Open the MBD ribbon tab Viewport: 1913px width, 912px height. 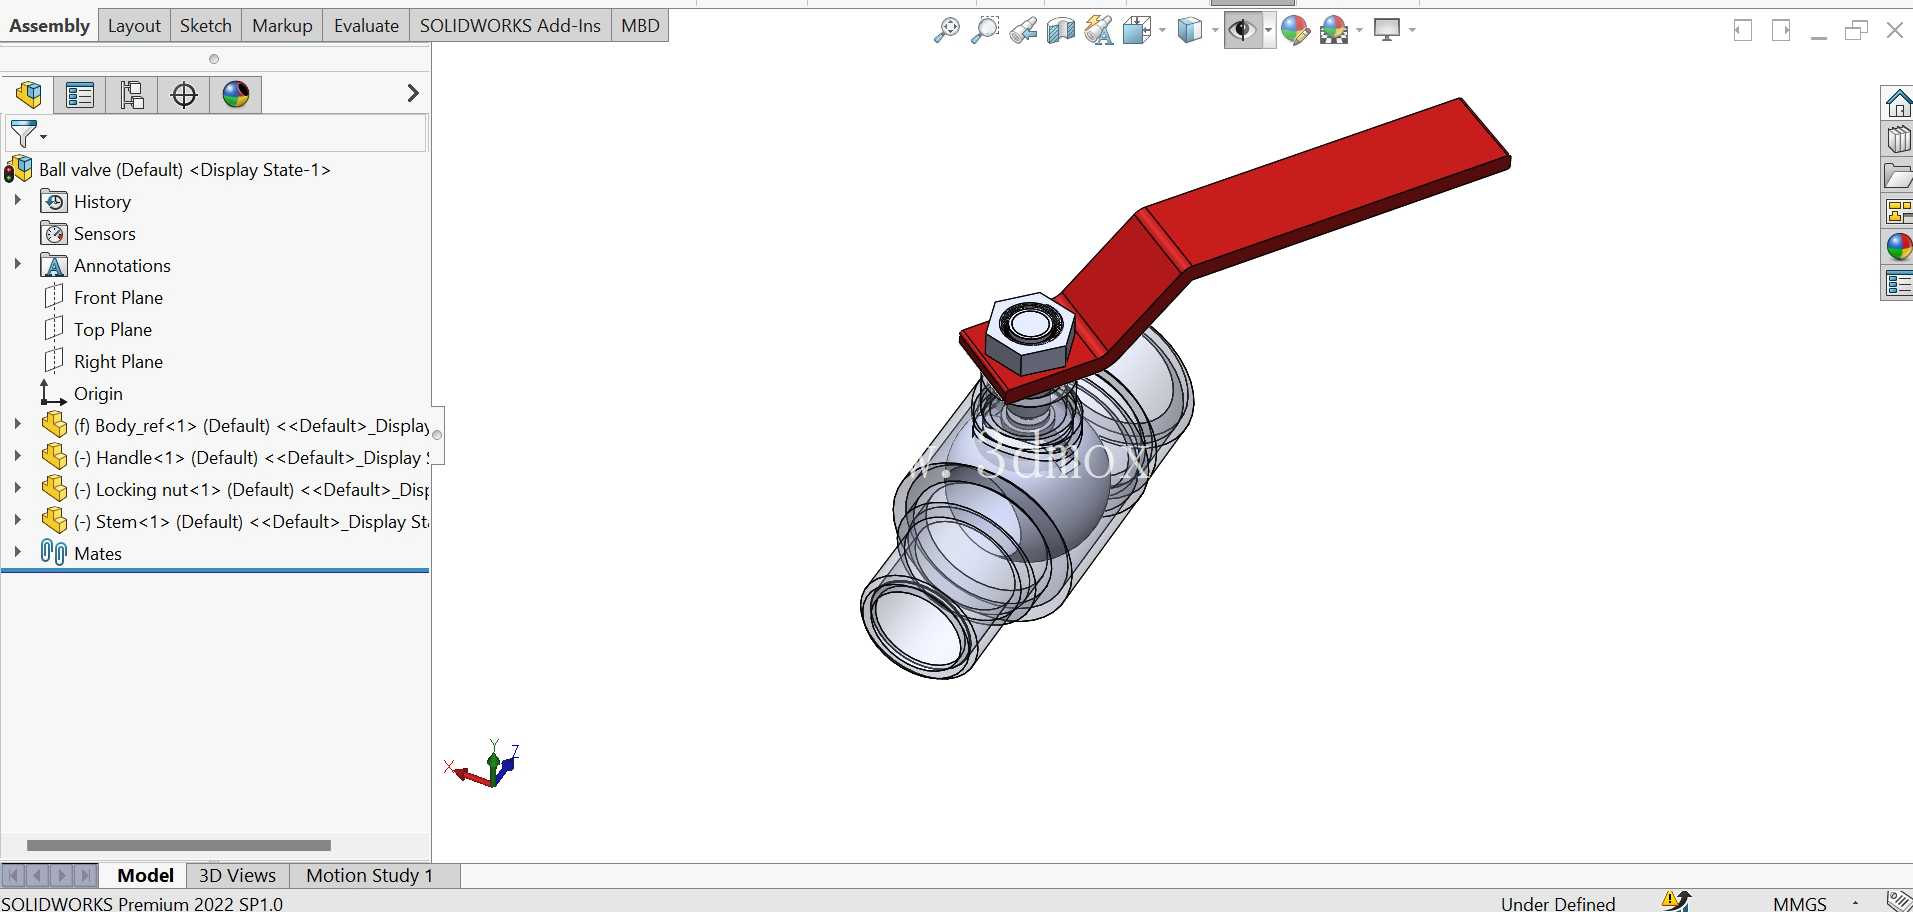click(640, 26)
